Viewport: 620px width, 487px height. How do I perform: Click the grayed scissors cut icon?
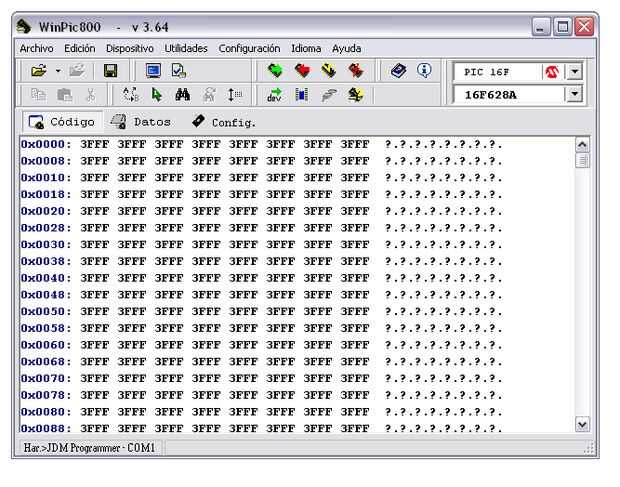point(91,95)
